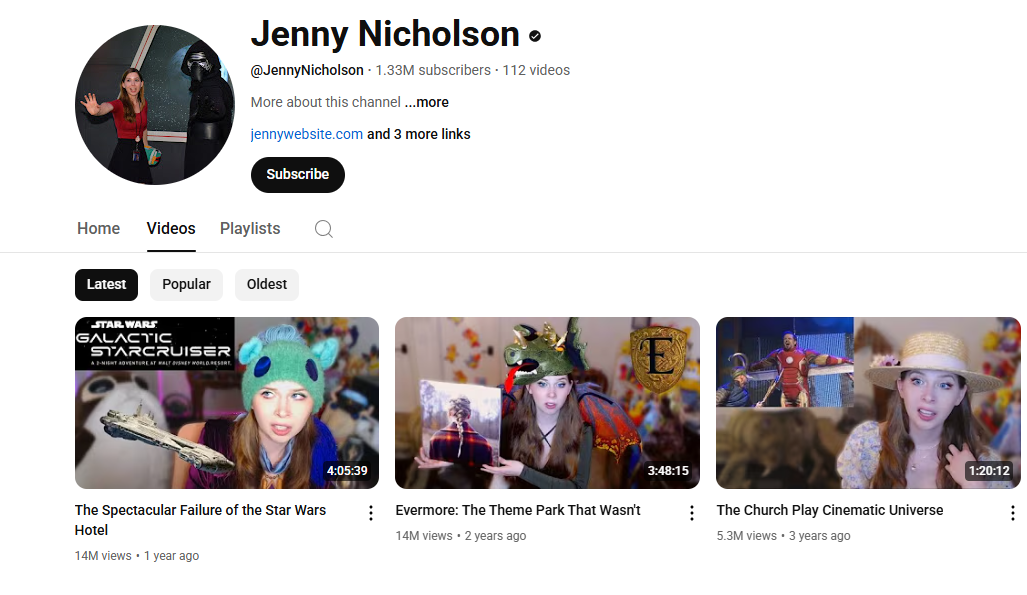This screenshot has width=1027, height=595.
Task: Sort videos by Popular
Action: pyautogui.click(x=186, y=284)
